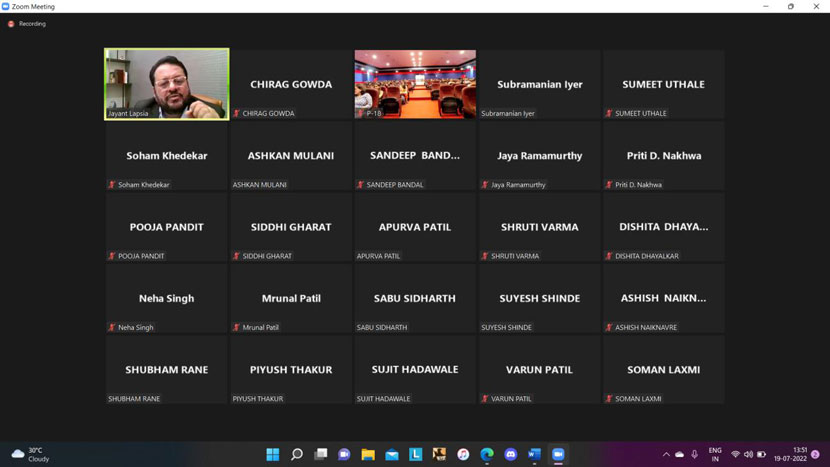Click muted mic icon on Neha Singh tile
This screenshot has height=467, width=830.
112,328
